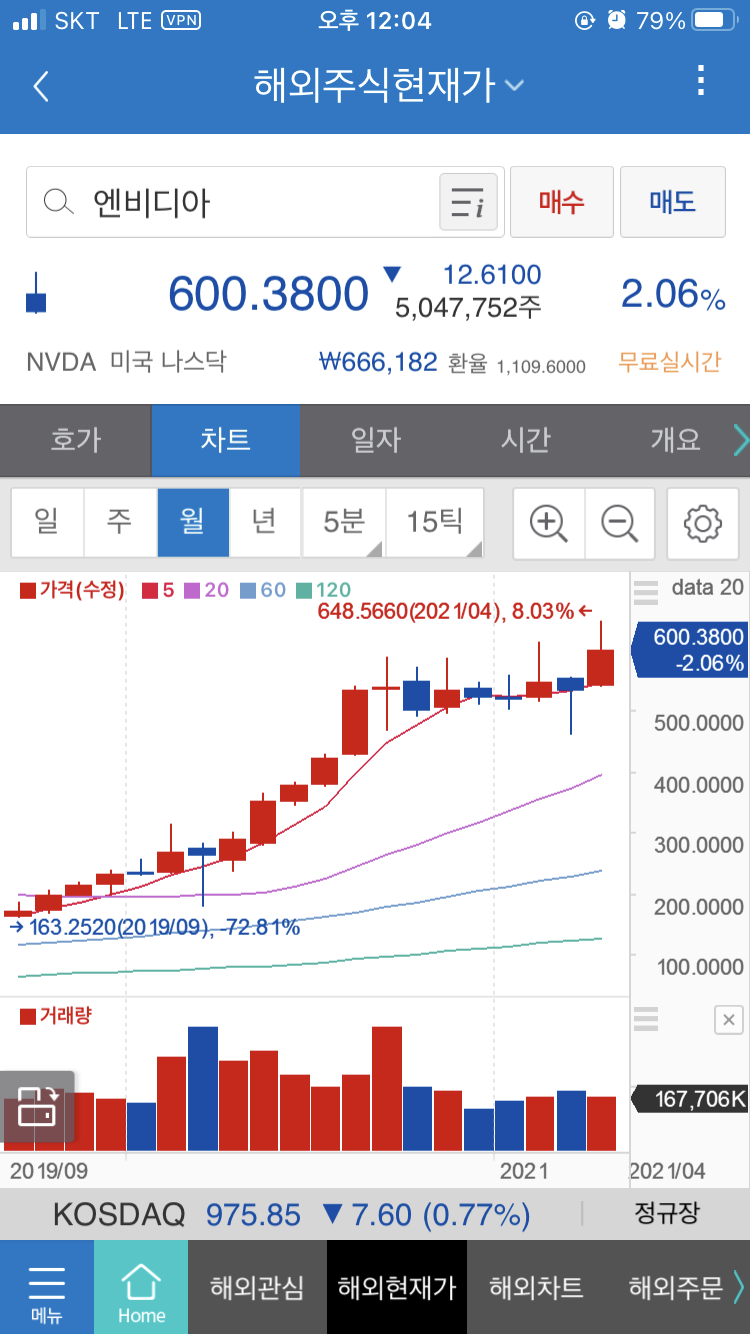Screen dimensions: 750x1334
Task: Select the 년 yearly period
Action: tap(265, 522)
